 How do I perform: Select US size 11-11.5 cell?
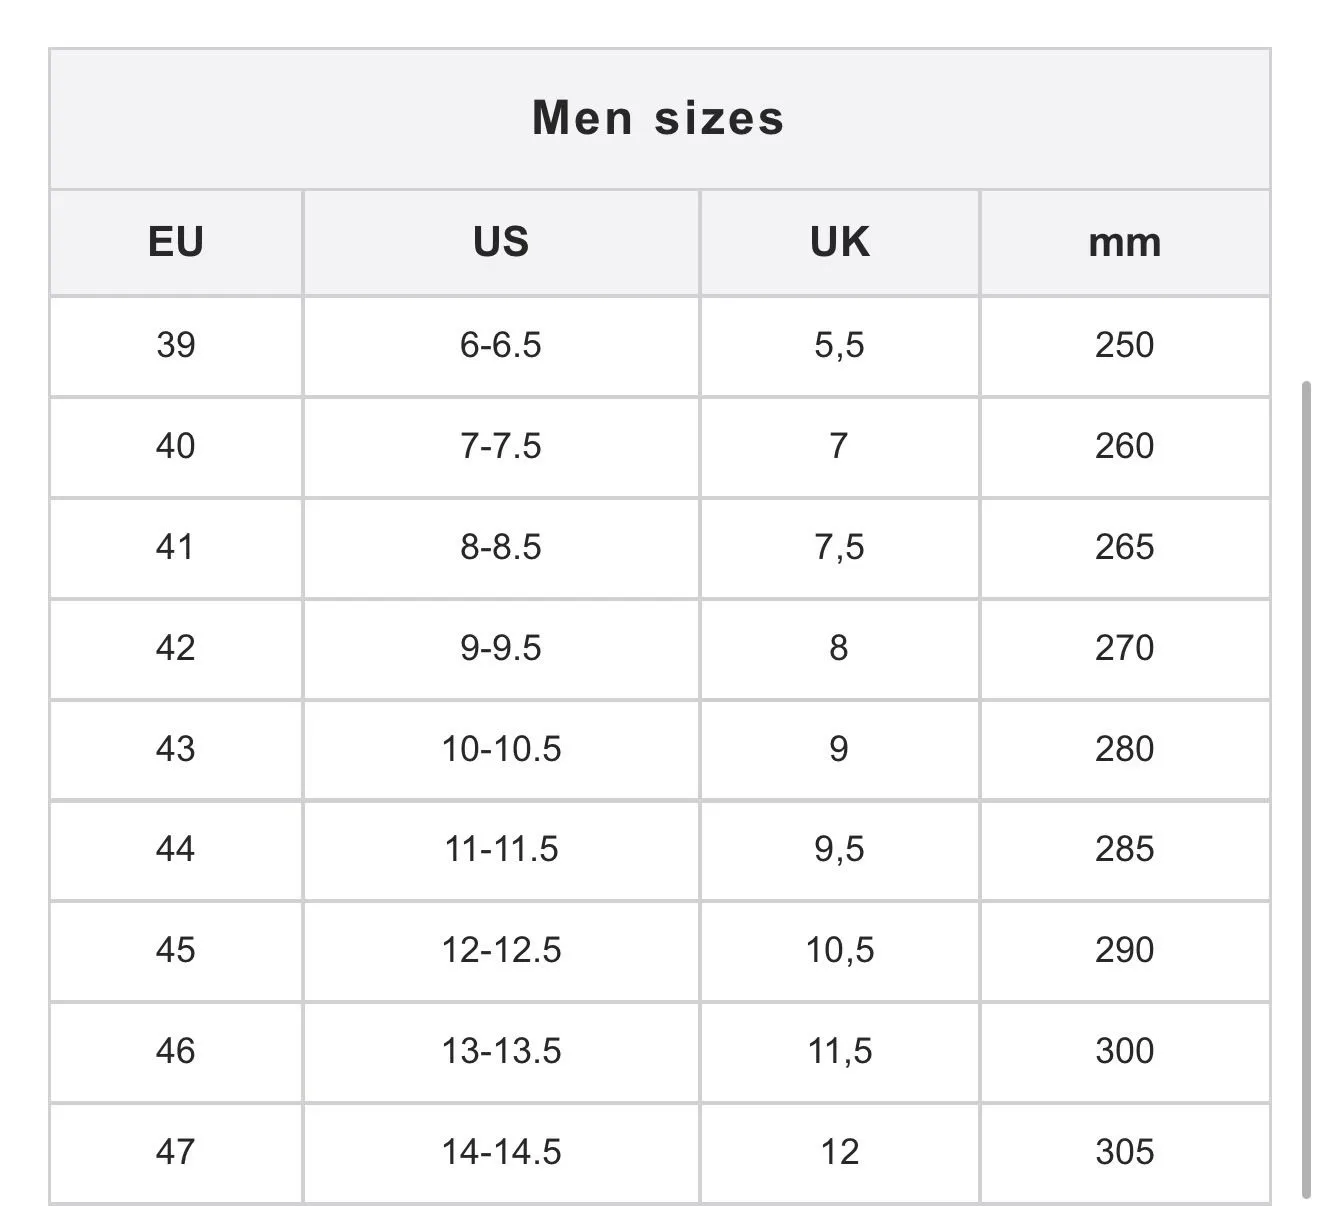tap(501, 850)
